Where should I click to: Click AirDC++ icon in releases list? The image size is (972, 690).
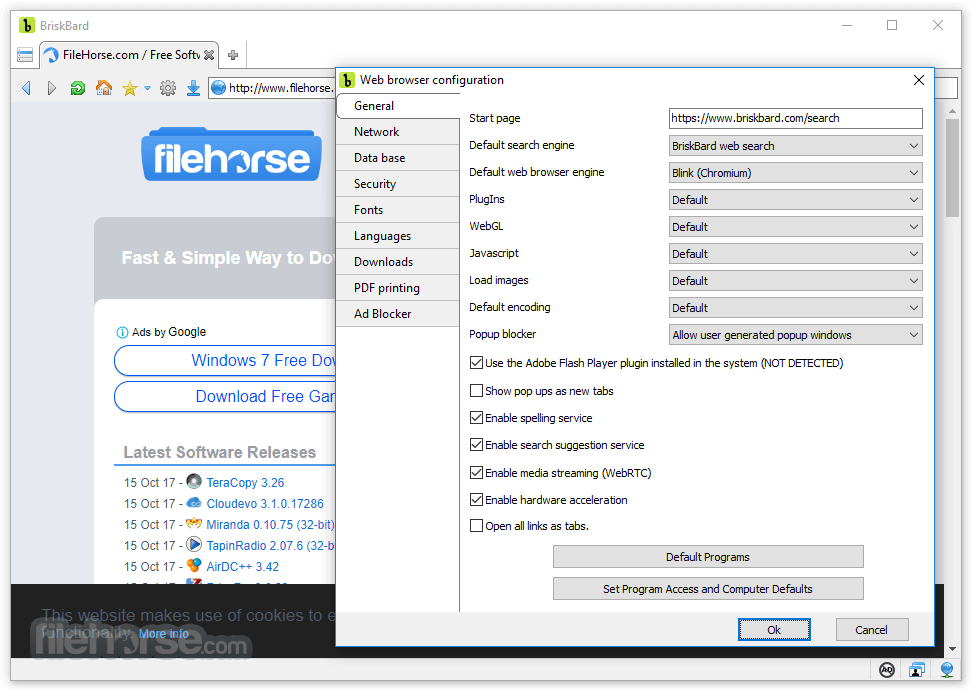(x=194, y=565)
